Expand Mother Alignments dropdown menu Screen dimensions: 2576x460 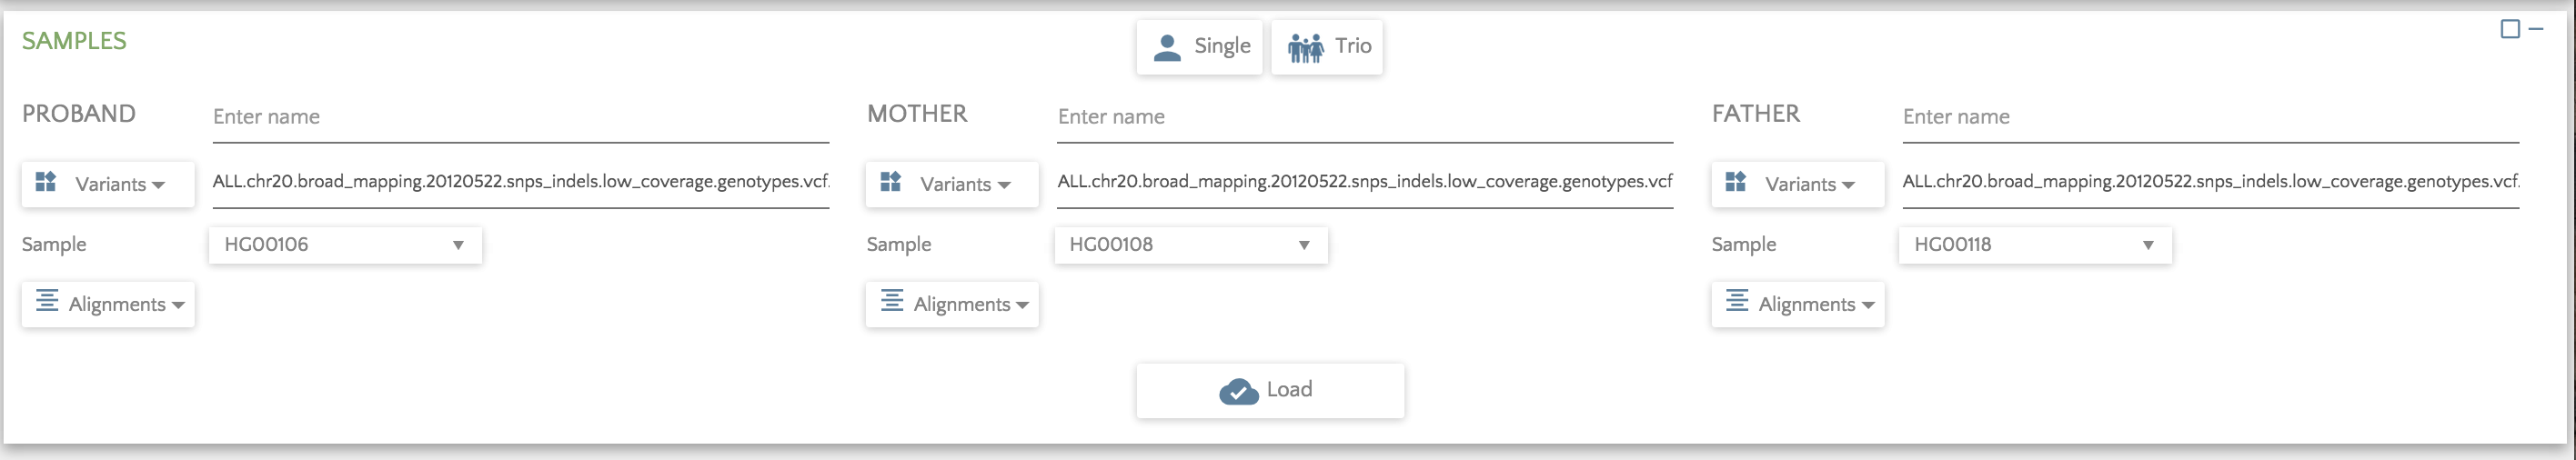[952, 304]
